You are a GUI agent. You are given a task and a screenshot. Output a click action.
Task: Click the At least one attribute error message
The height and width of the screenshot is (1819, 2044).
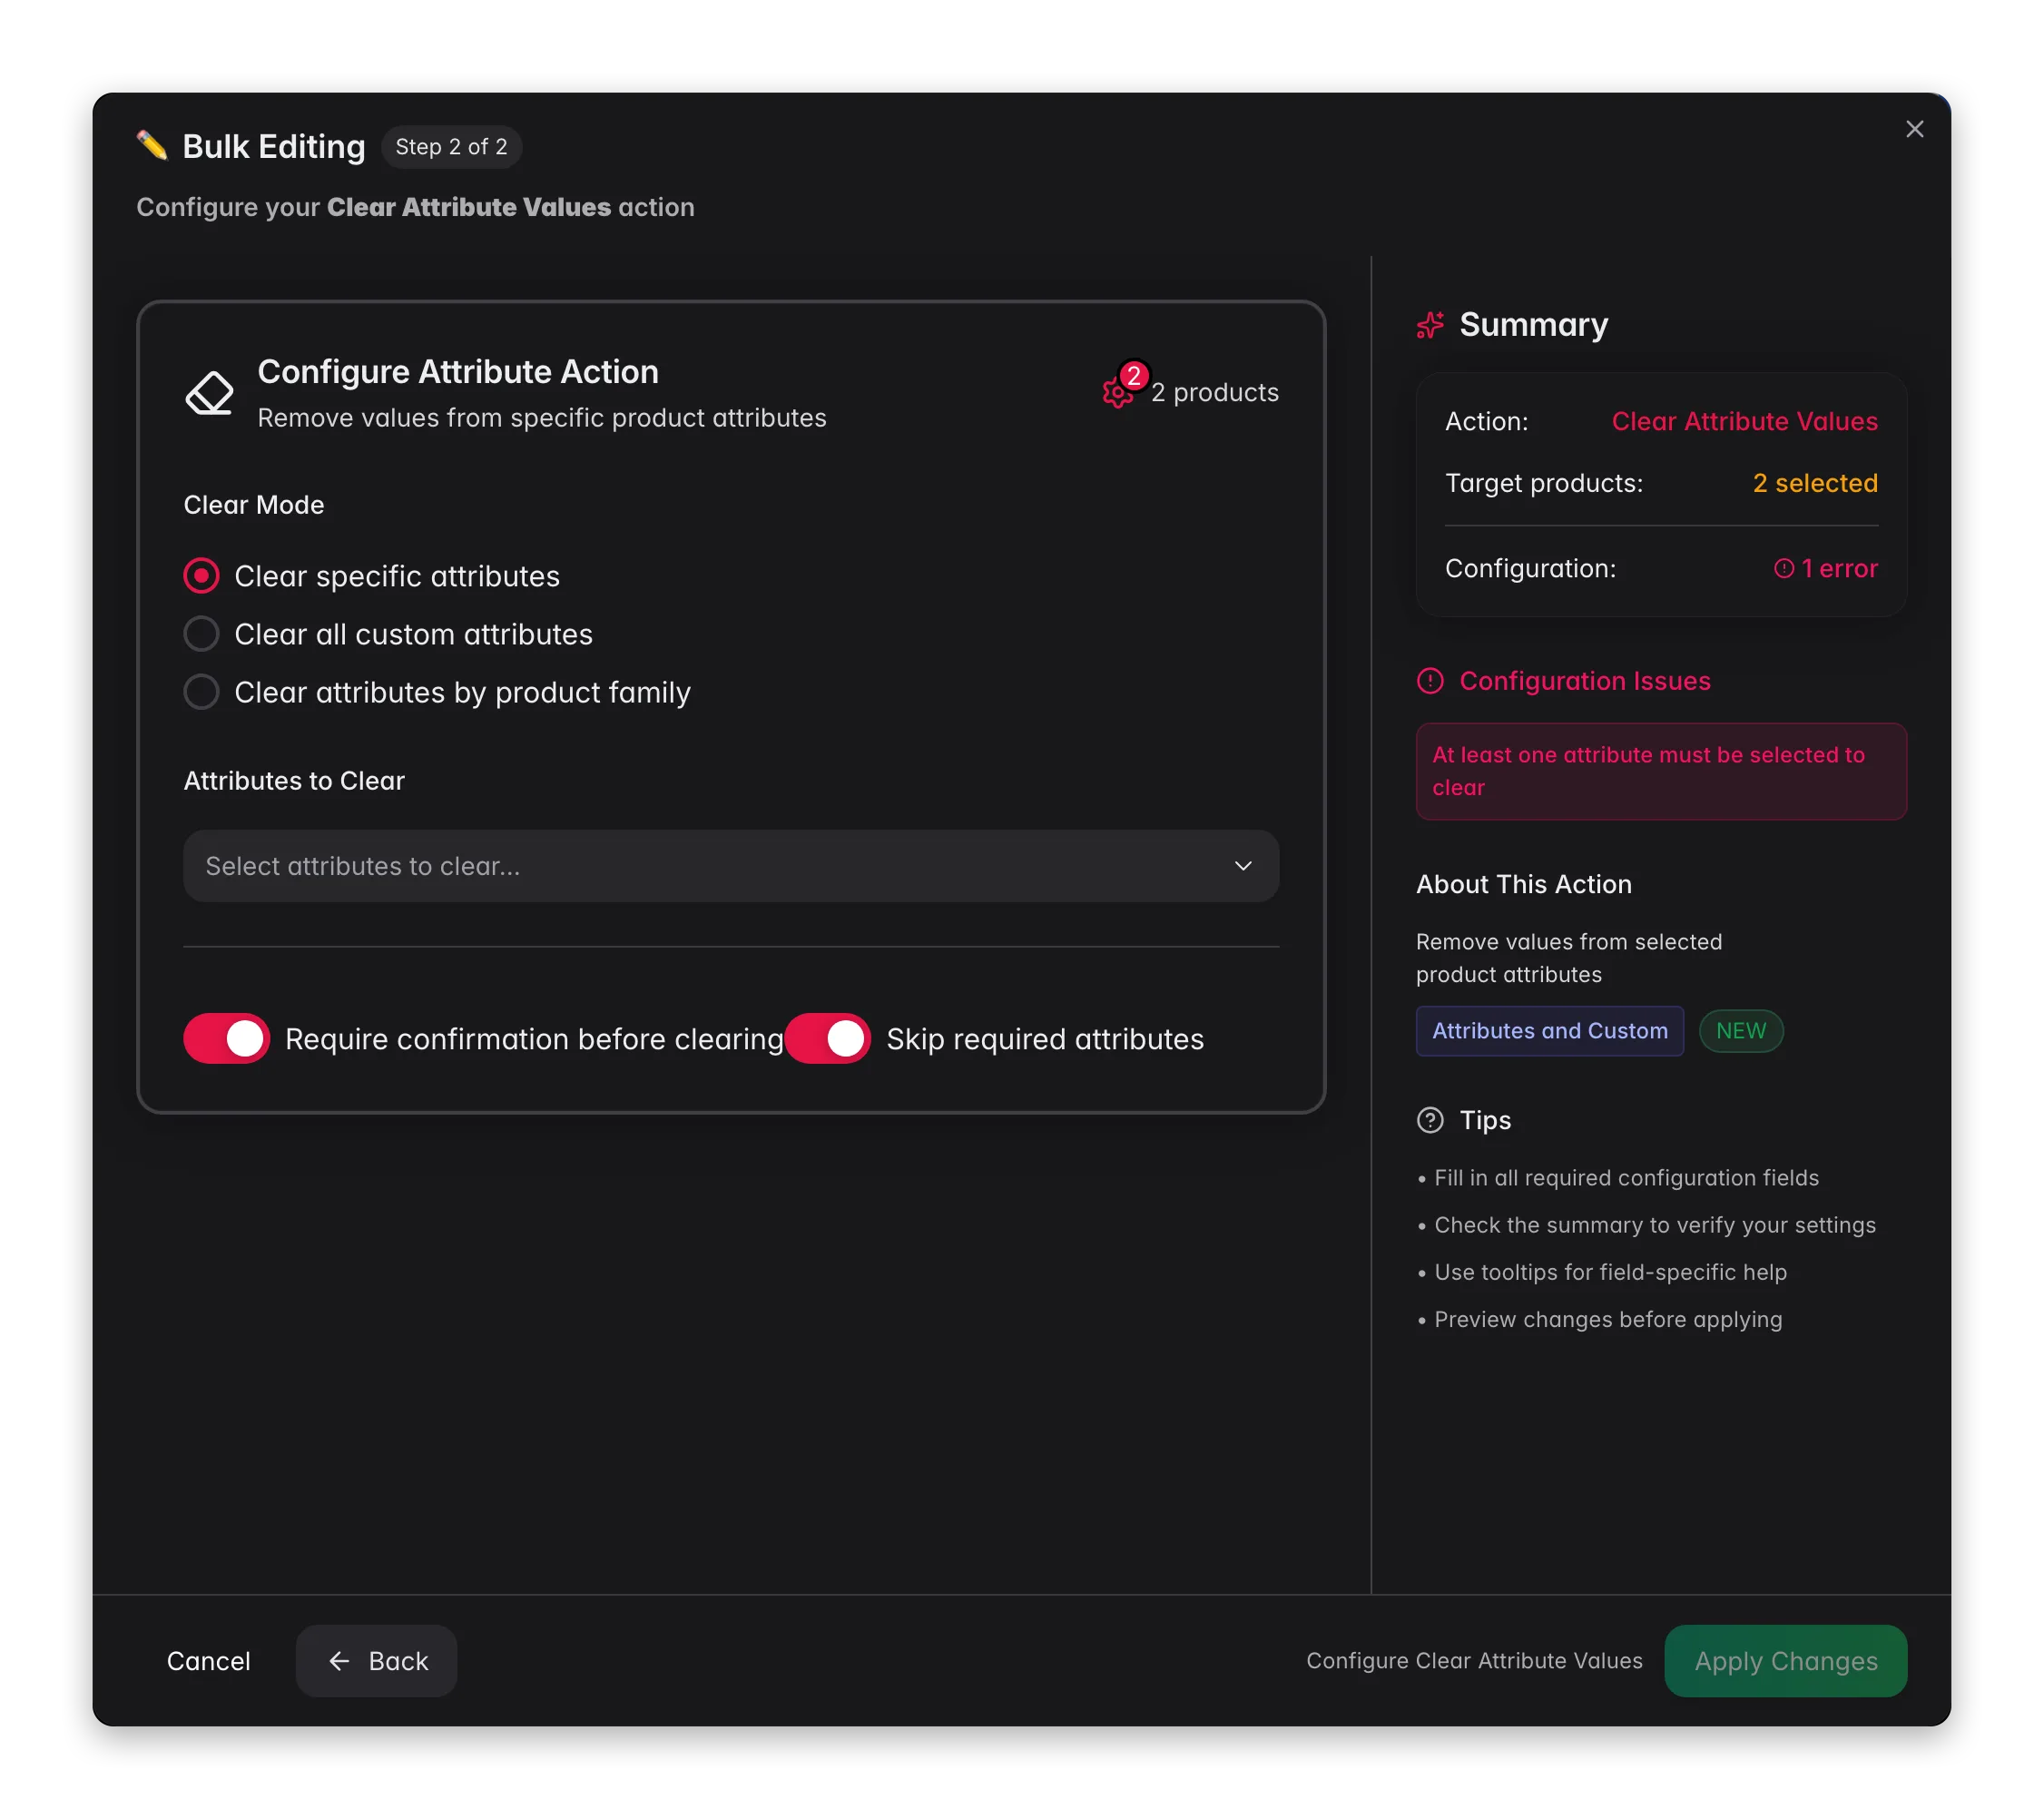tap(1661, 771)
